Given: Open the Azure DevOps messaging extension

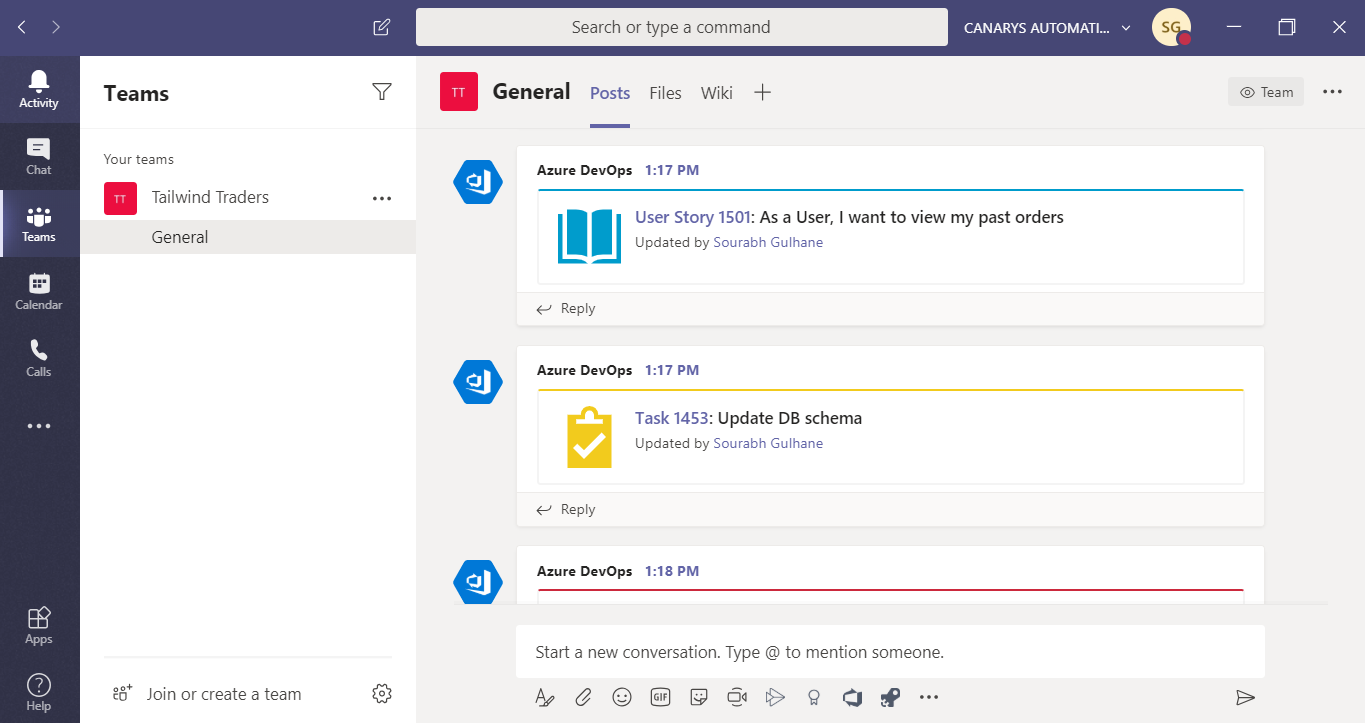Looking at the screenshot, I should tap(852, 697).
